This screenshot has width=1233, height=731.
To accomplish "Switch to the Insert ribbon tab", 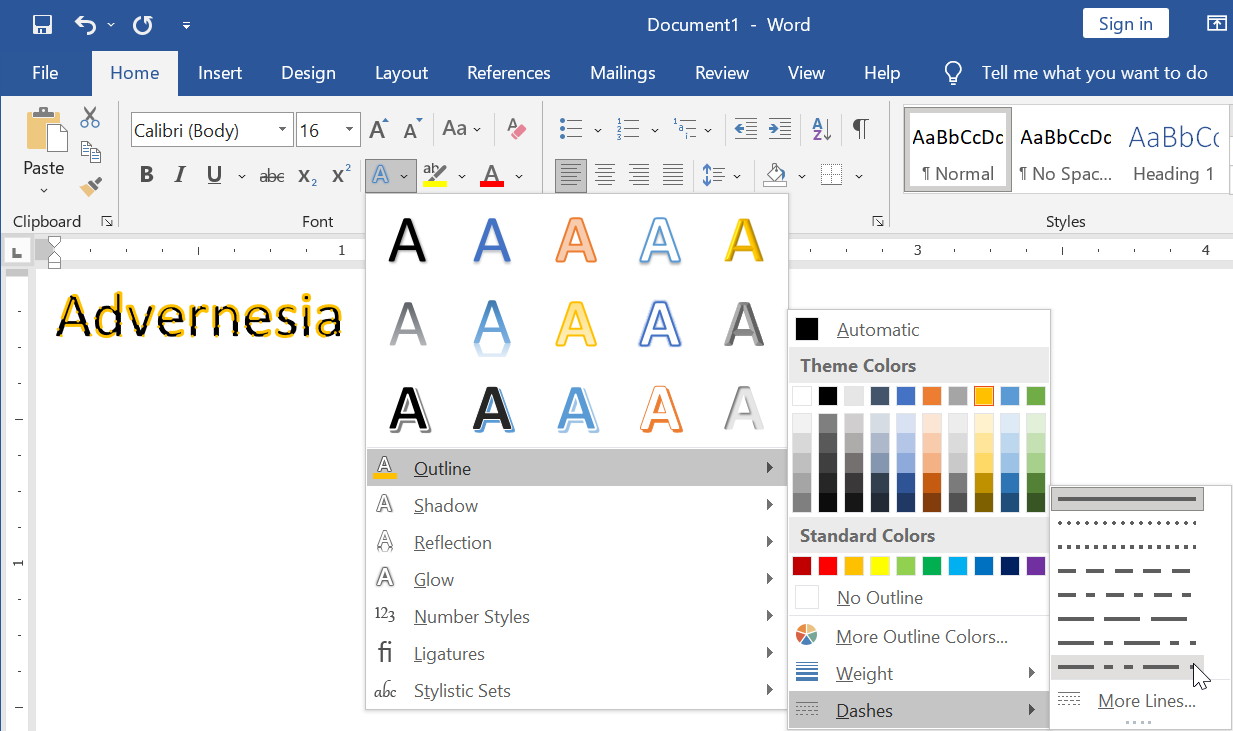I will click(220, 73).
